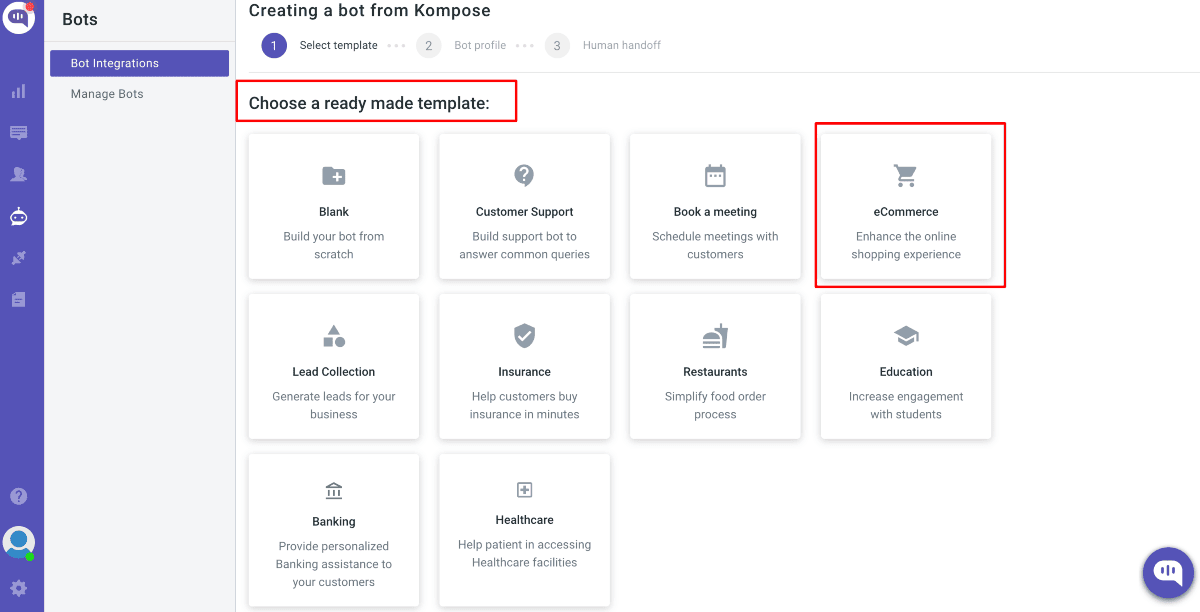
Task: Pick the Customer Support template card
Action: click(524, 207)
